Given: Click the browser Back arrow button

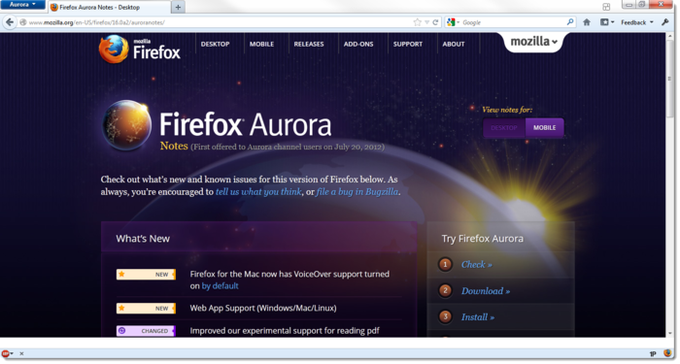Looking at the screenshot, I should [x=10, y=22].
